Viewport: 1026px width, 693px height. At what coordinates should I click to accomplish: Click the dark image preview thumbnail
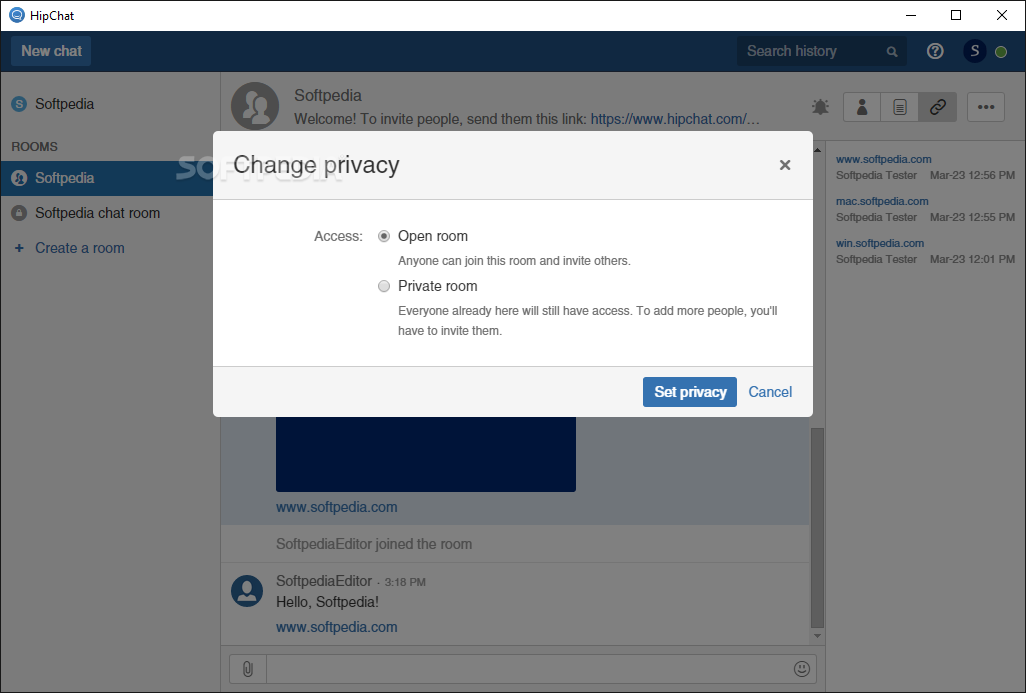[426, 454]
